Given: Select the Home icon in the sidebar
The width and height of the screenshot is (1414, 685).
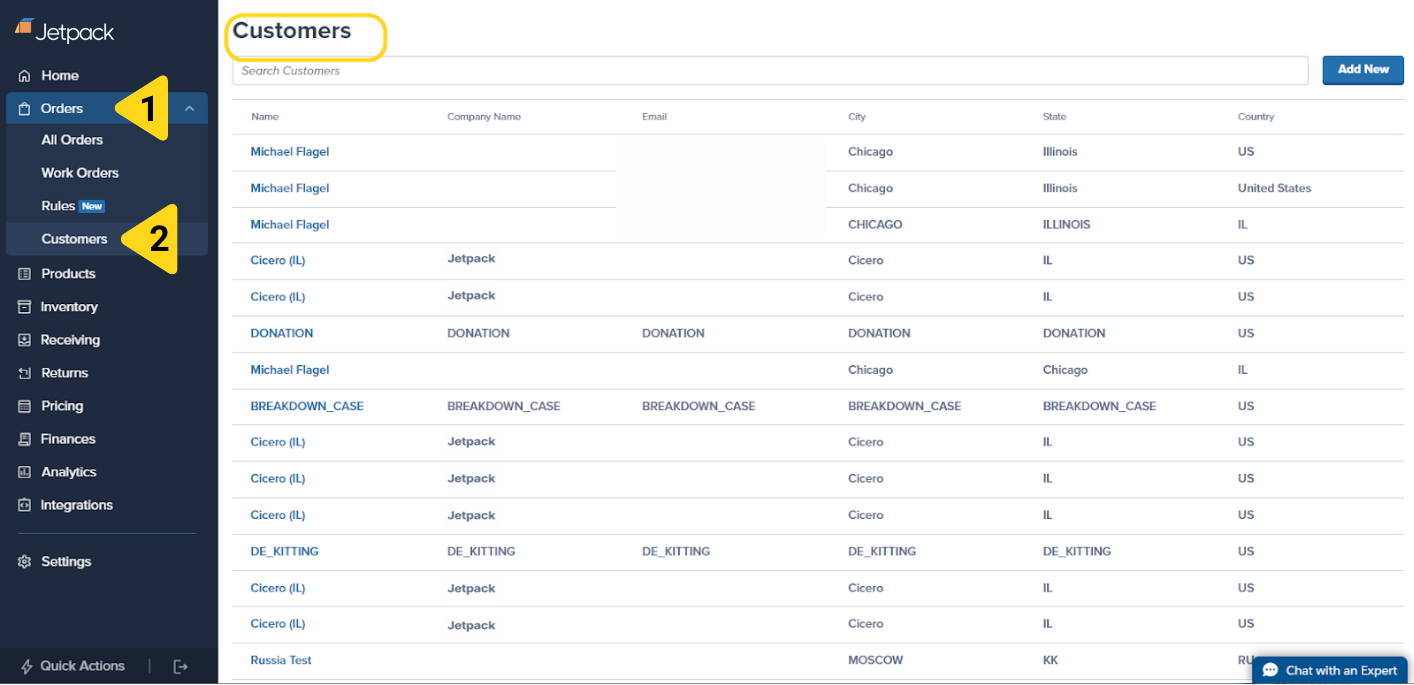Looking at the screenshot, I should point(24,75).
